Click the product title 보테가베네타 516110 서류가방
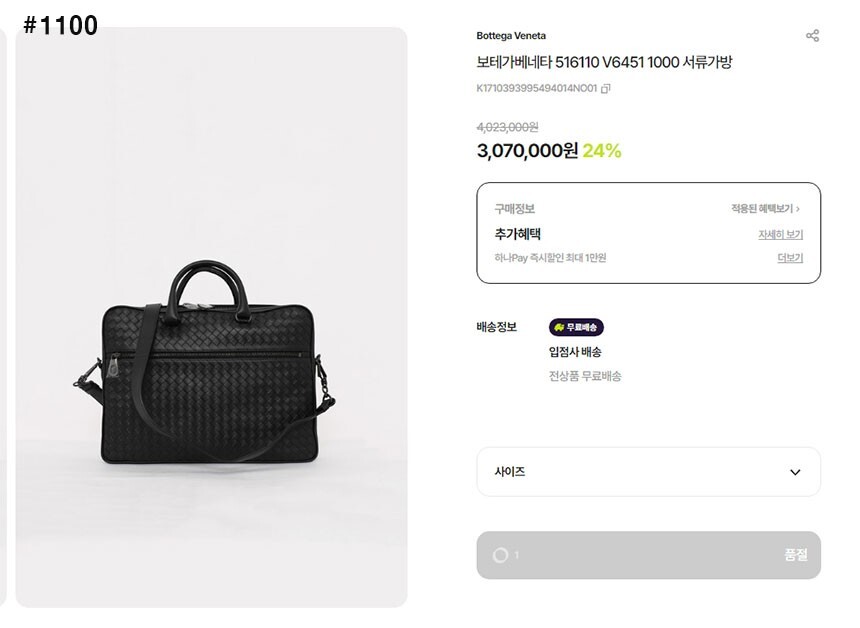The width and height of the screenshot is (860, 628). coord(604,62)
